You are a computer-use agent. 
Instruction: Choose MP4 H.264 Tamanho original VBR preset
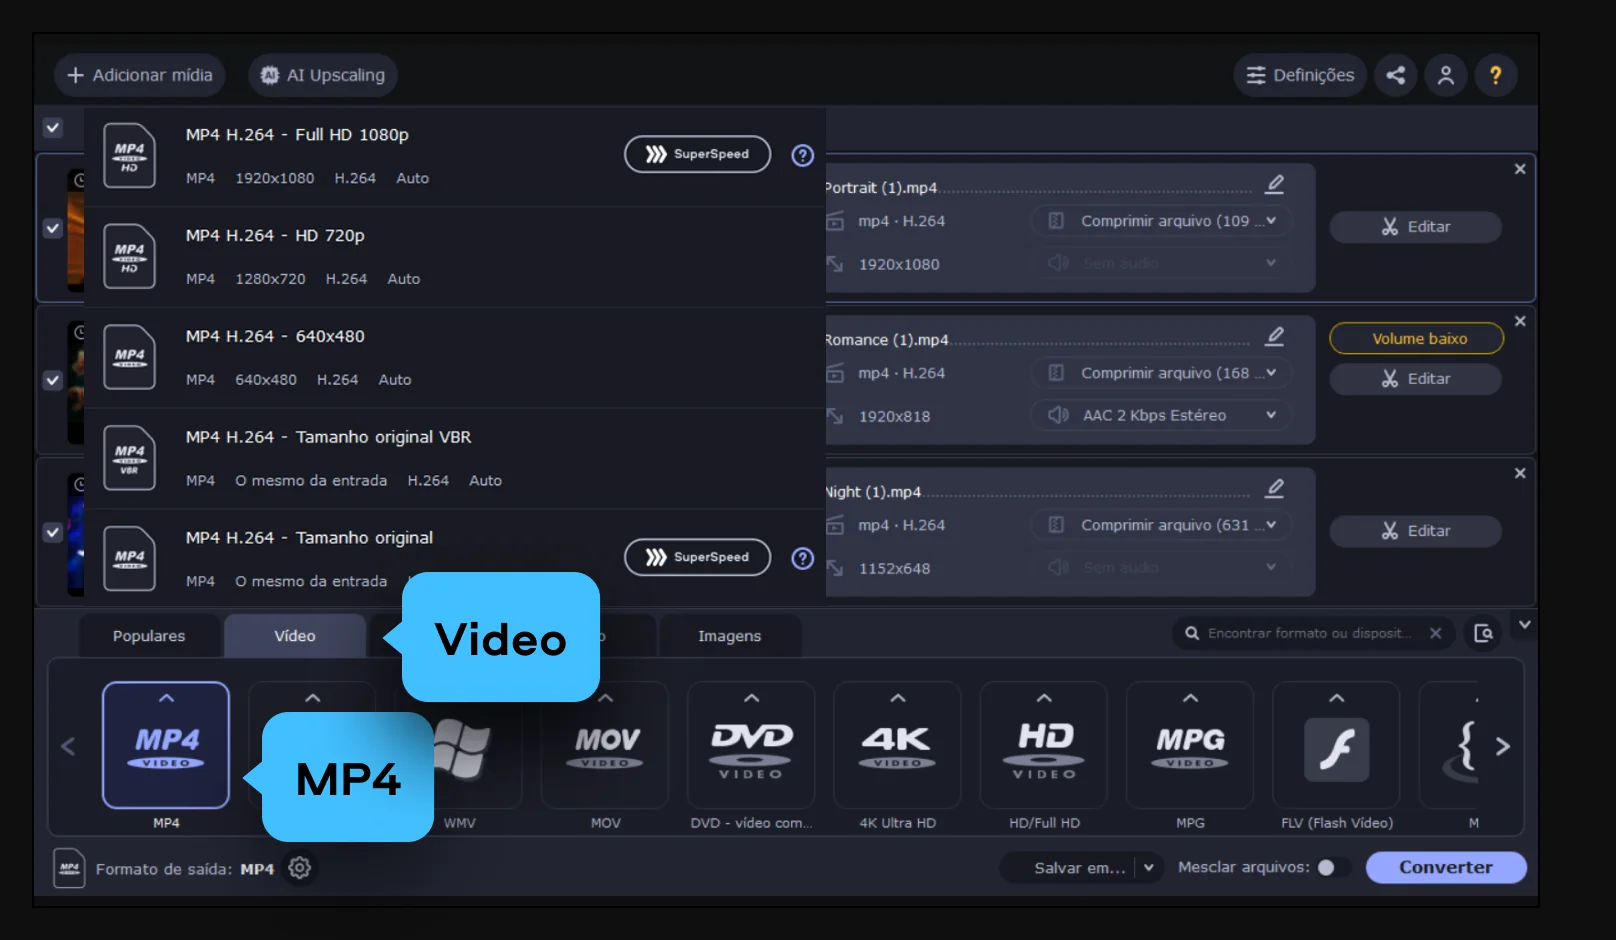[455, 459]
